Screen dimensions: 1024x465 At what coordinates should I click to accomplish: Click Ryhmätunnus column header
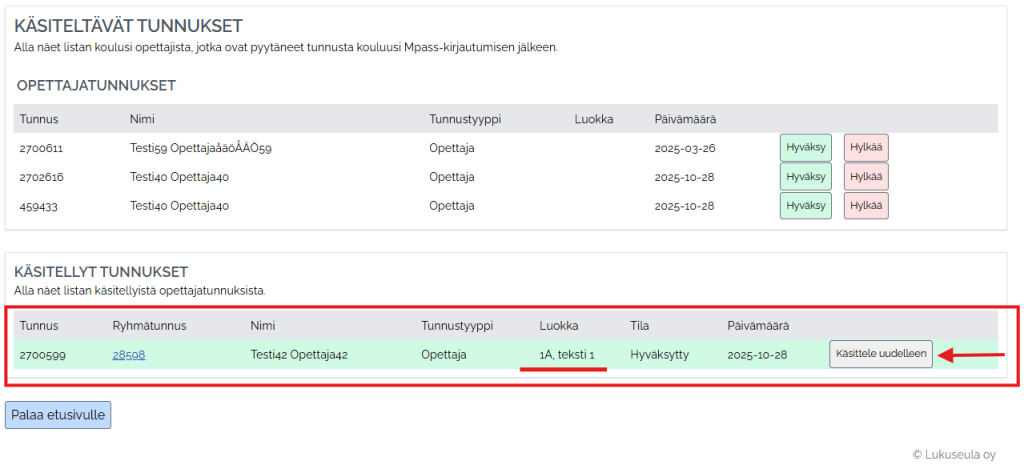pos(149,326)
